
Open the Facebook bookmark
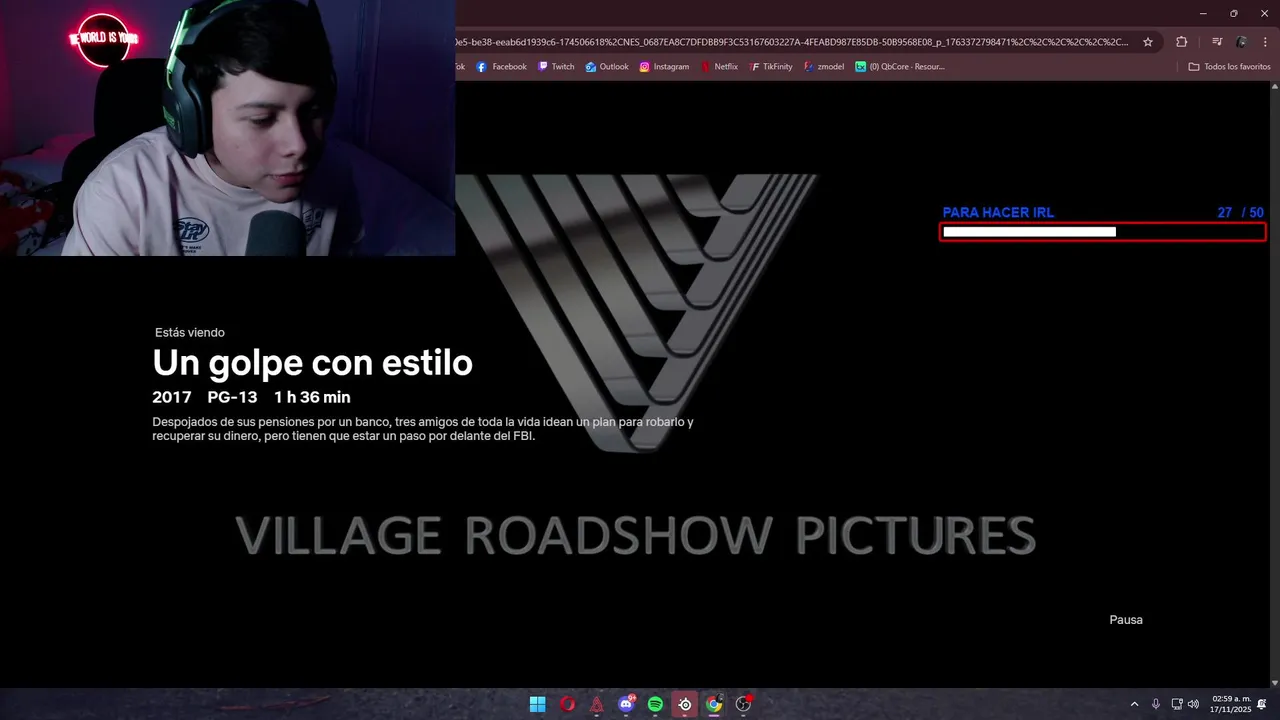(x=502, y=67)
